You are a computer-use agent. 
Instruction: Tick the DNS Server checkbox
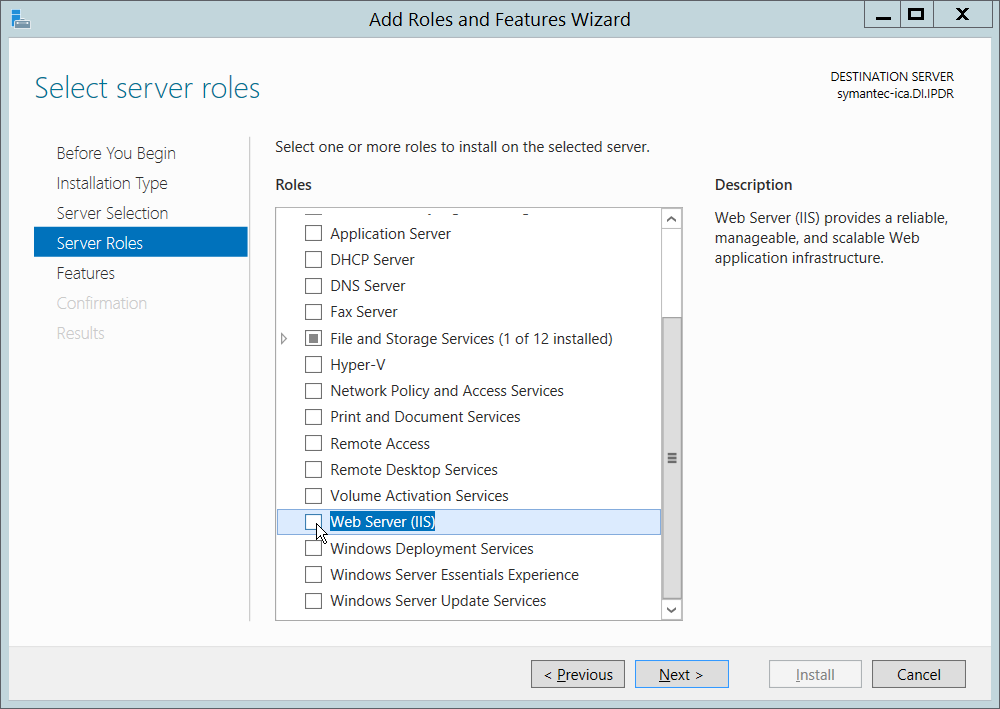[x=314, y=286]
